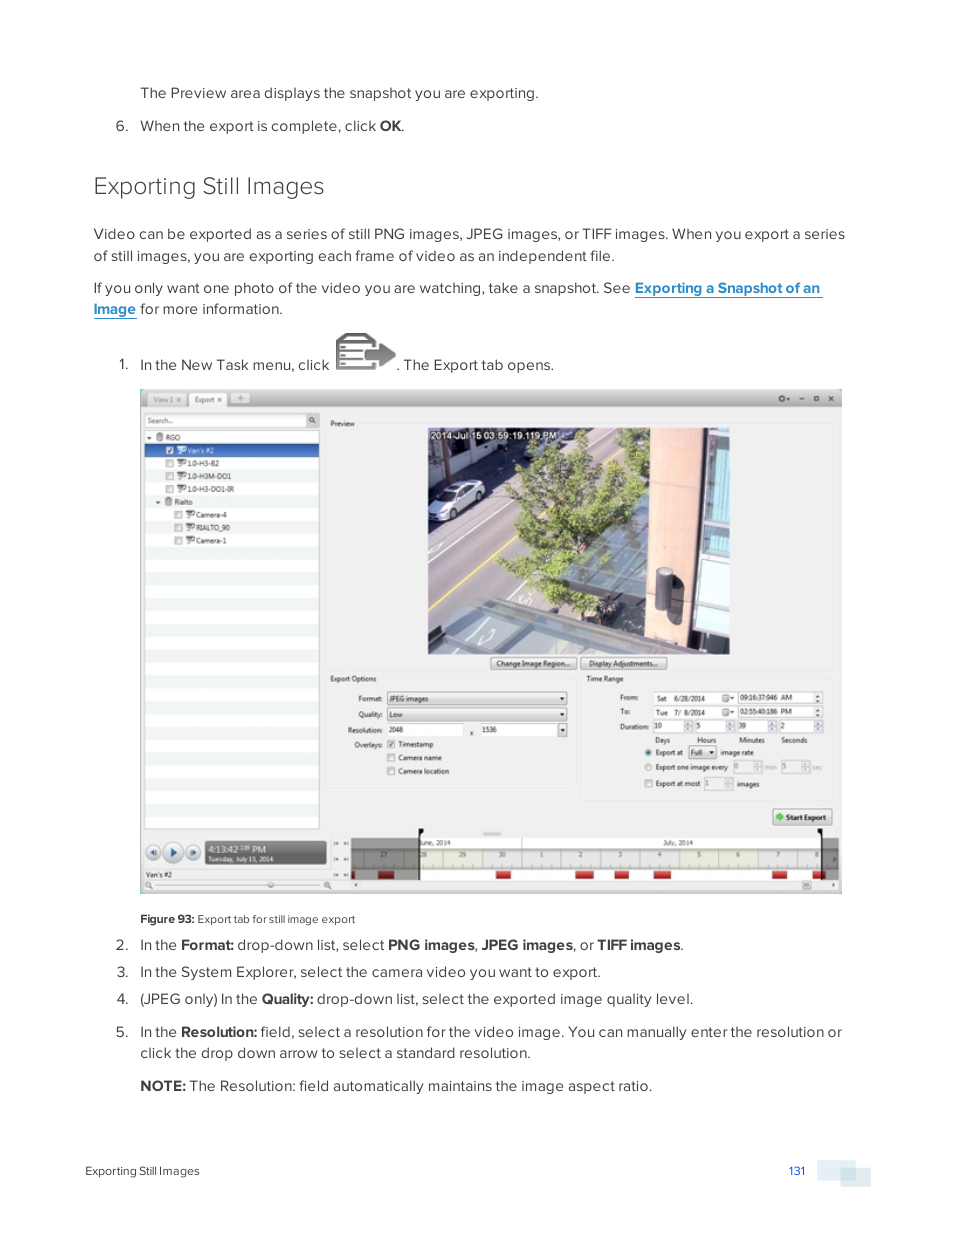
Task: Click the preview snapshot image
Action: point(579,541)
